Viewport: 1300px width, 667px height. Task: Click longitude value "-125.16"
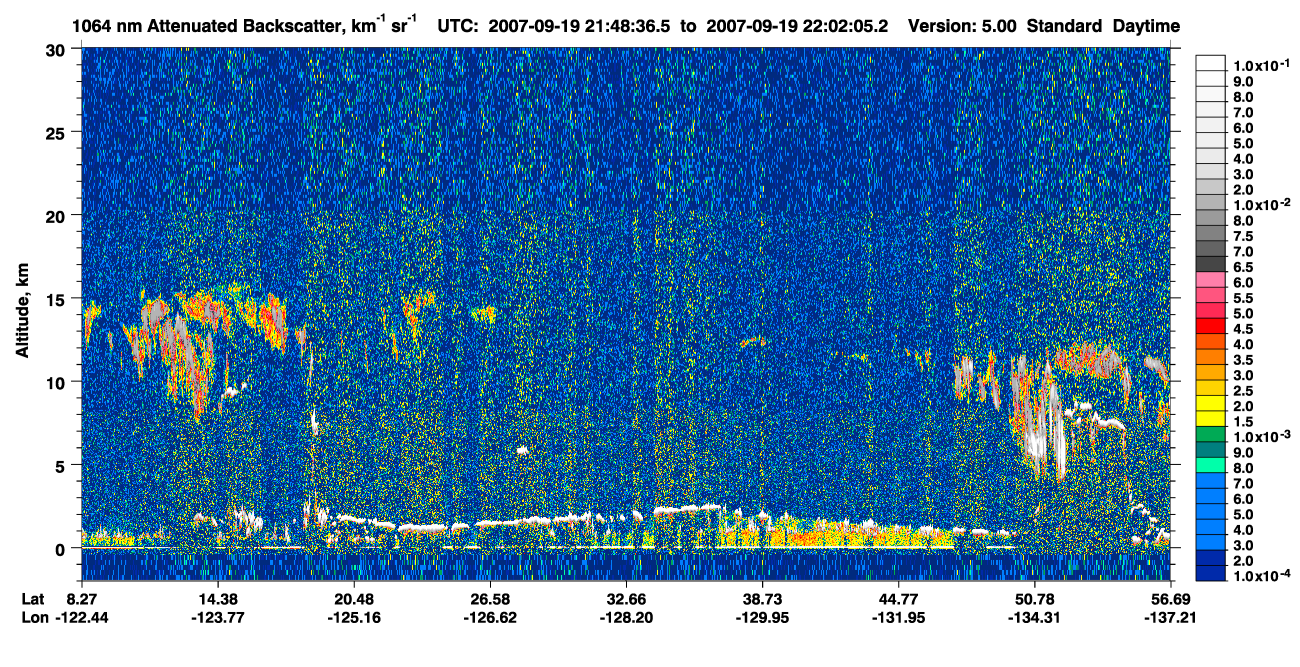[x=353, y=617]
